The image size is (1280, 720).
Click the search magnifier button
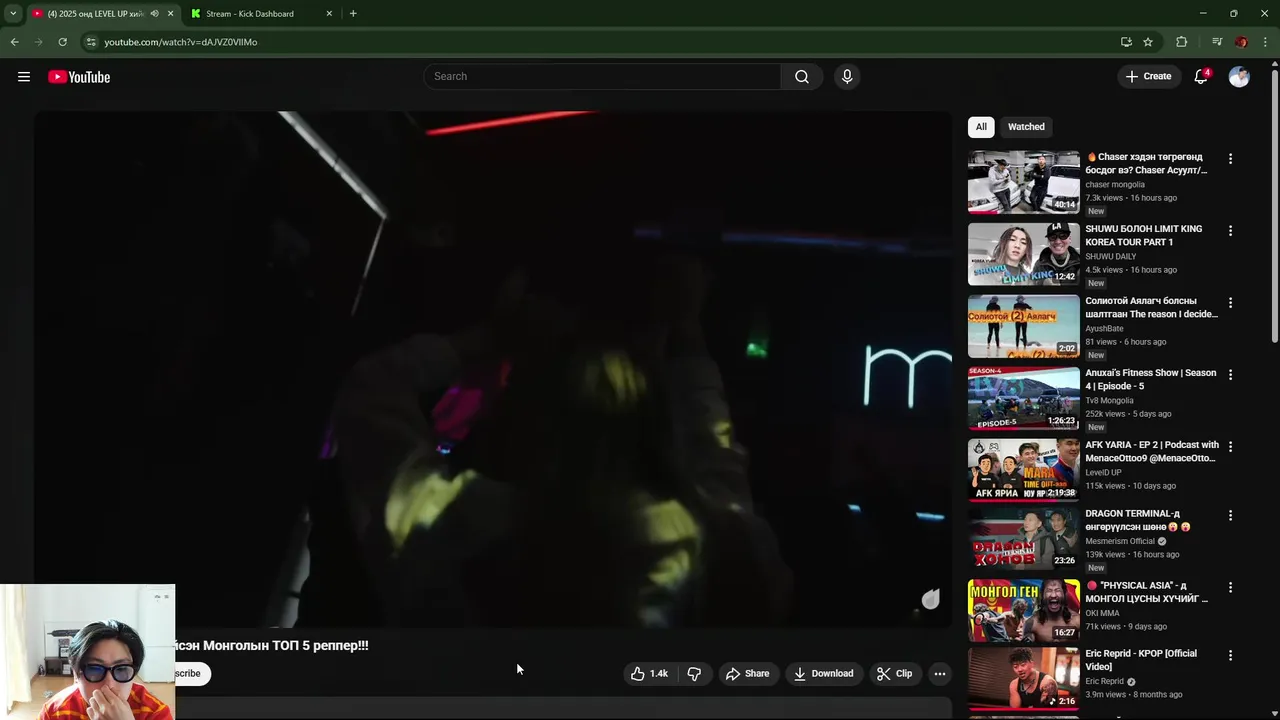tap(802, 77)
